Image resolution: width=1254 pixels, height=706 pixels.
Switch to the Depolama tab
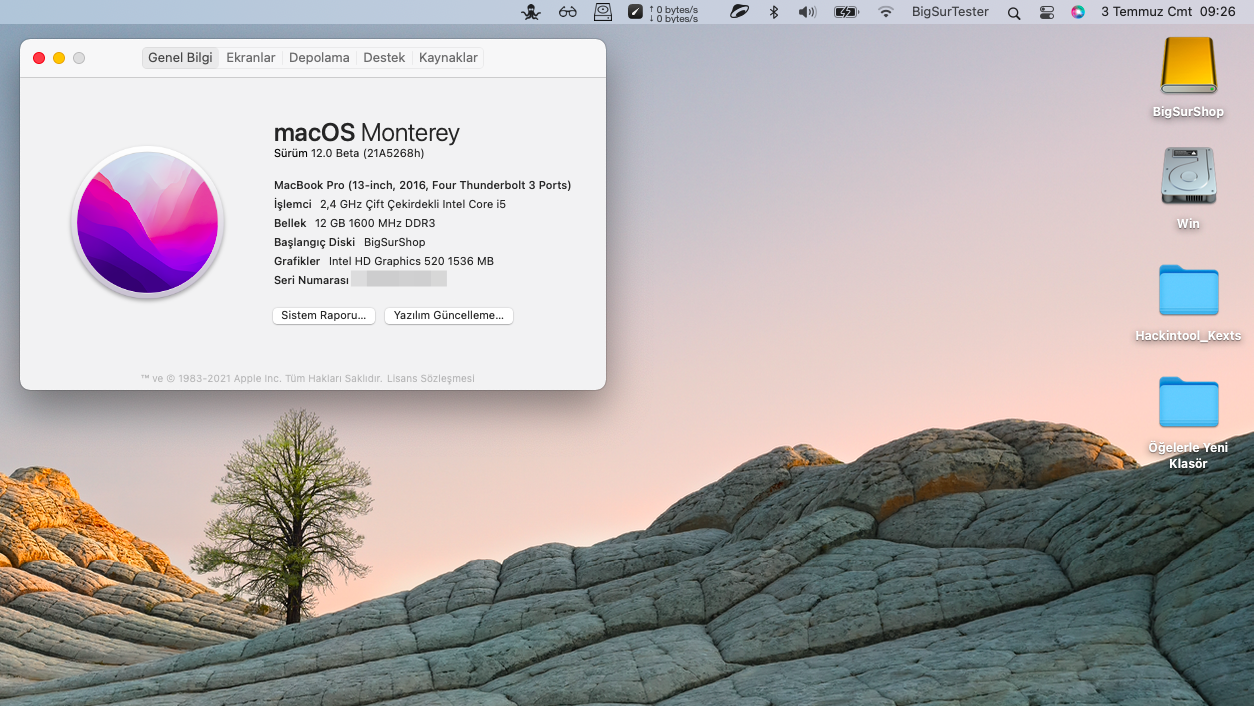click(x=319, y=58)
